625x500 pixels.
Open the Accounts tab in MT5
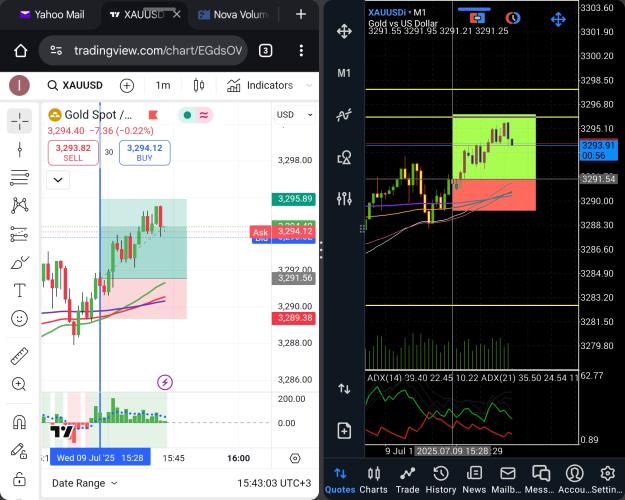click(x=574, y=480)
